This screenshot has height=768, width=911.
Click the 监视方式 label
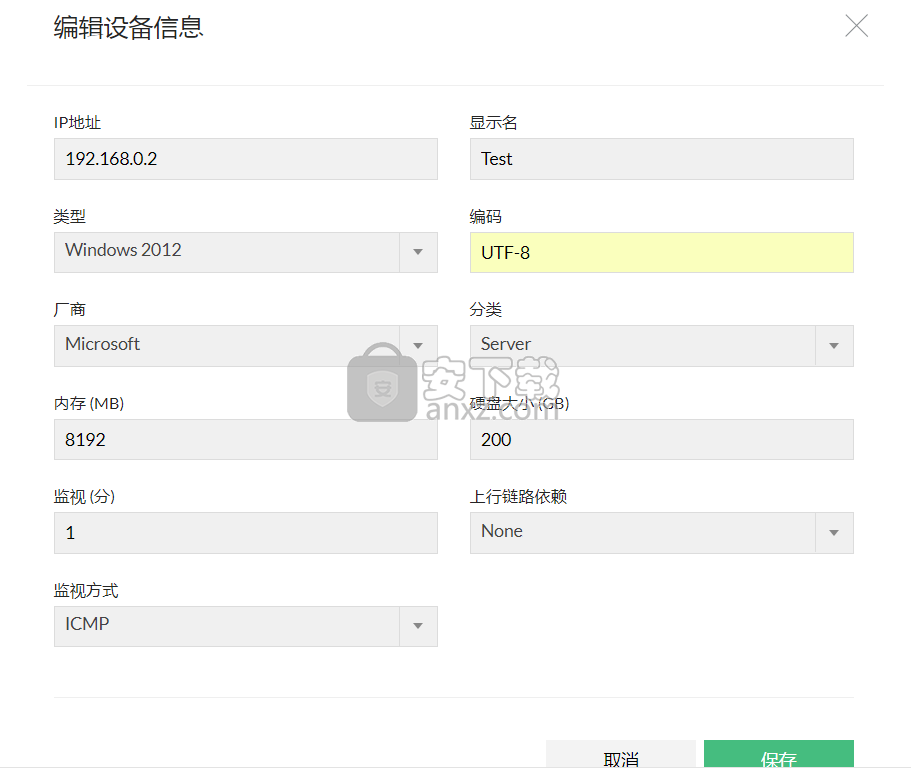(86, 591)
